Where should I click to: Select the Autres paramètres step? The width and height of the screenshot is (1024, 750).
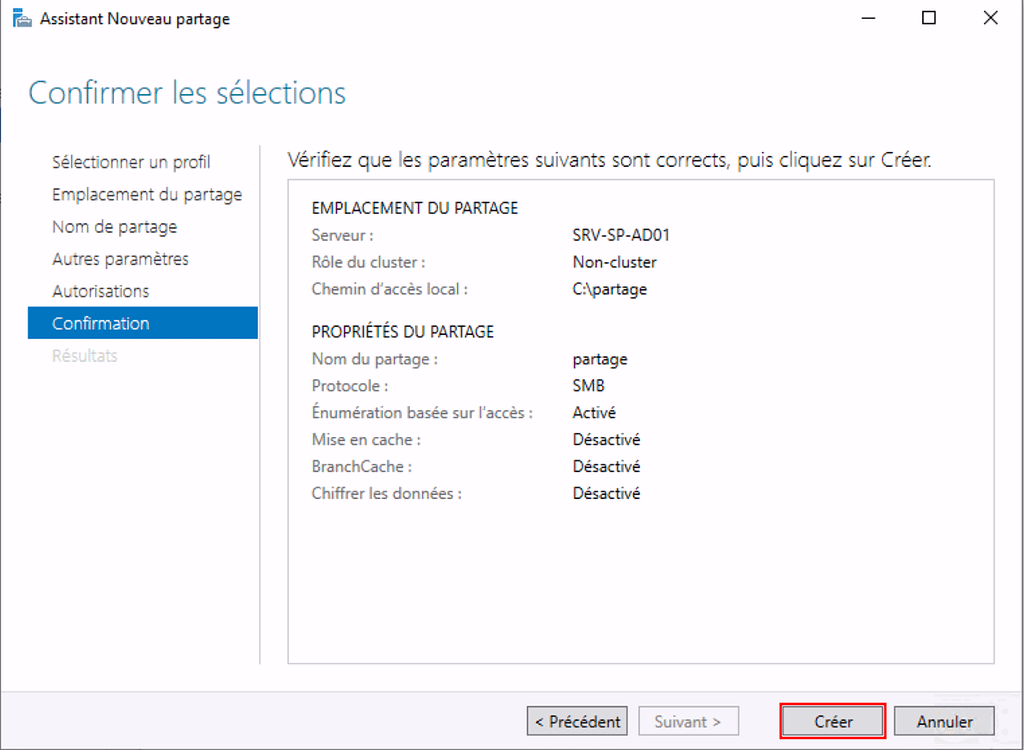[x=120, y=259]
